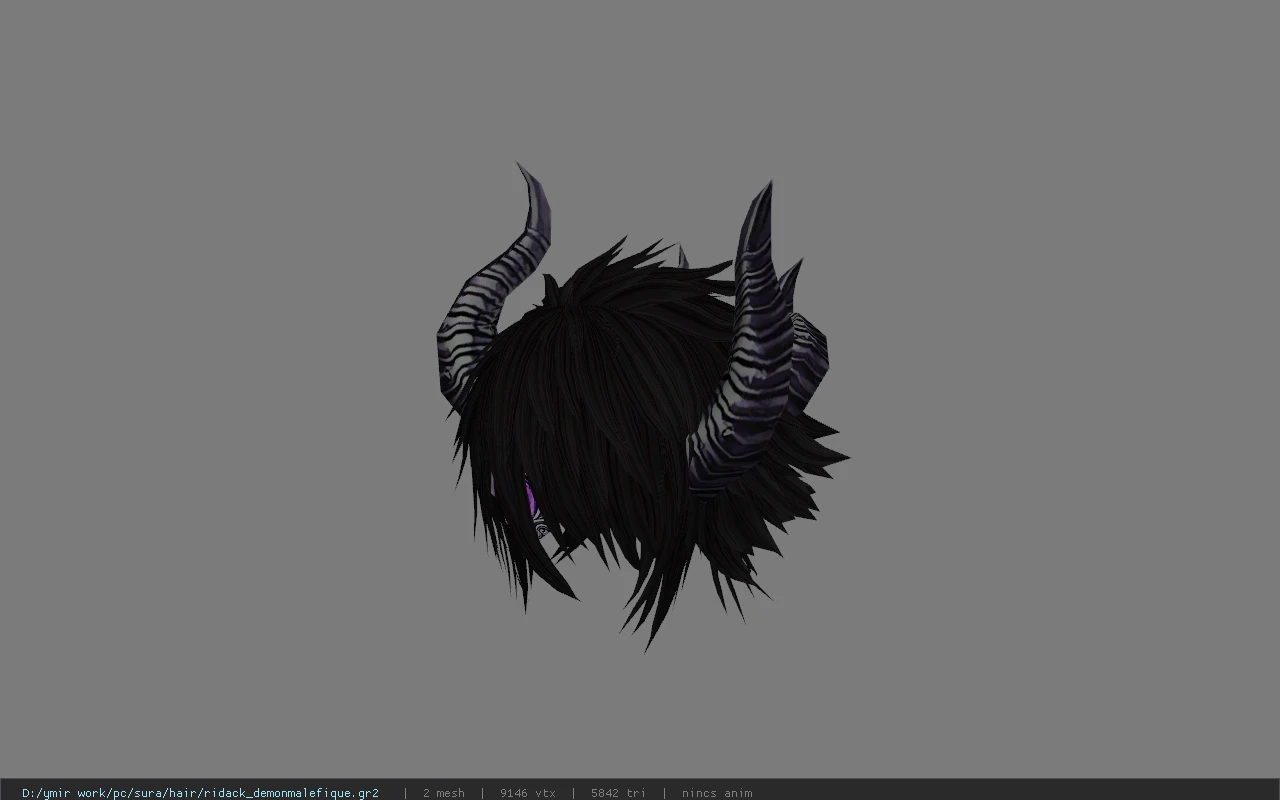Click the '5842 tri' triangle count
Screen dimensions: 1280x800
tap(618, 793)
